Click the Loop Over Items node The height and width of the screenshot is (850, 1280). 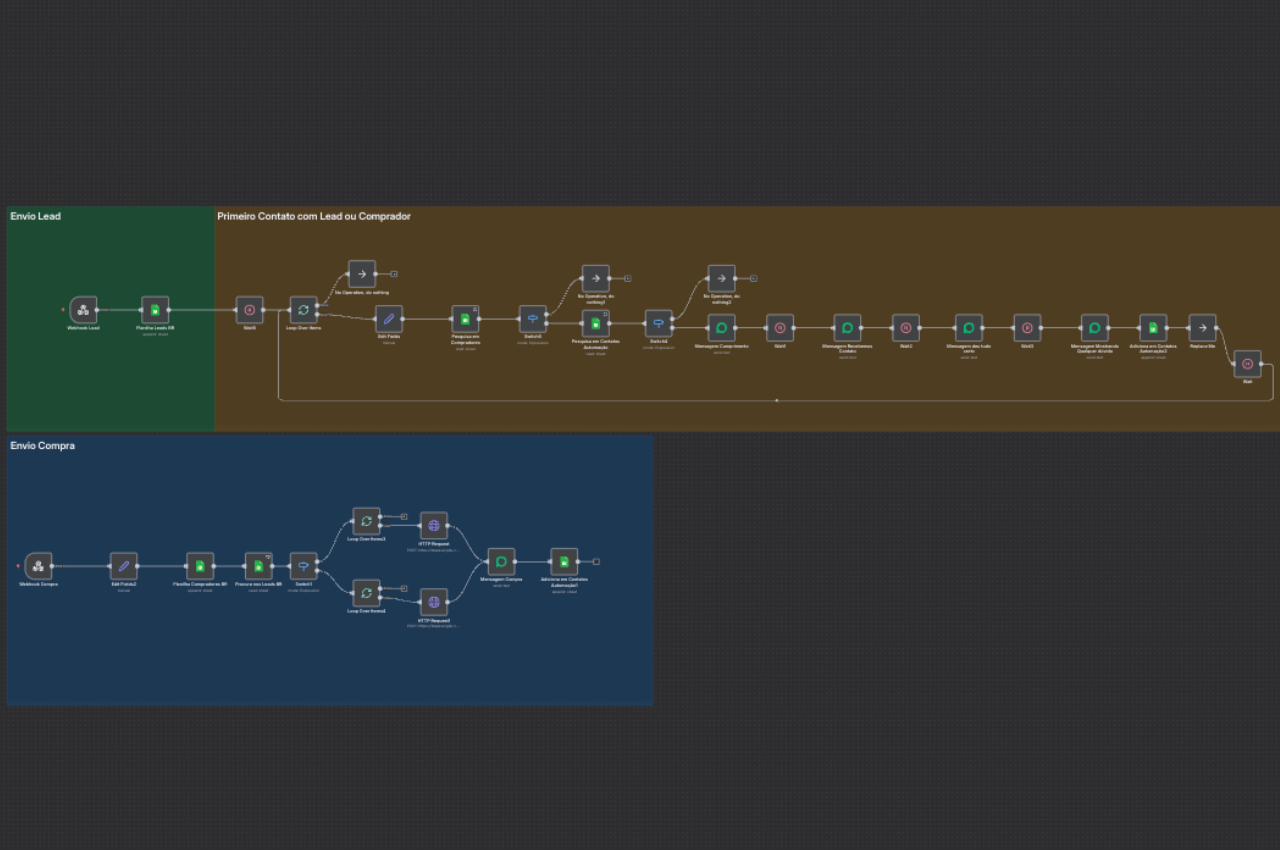[x=304, y=310]
